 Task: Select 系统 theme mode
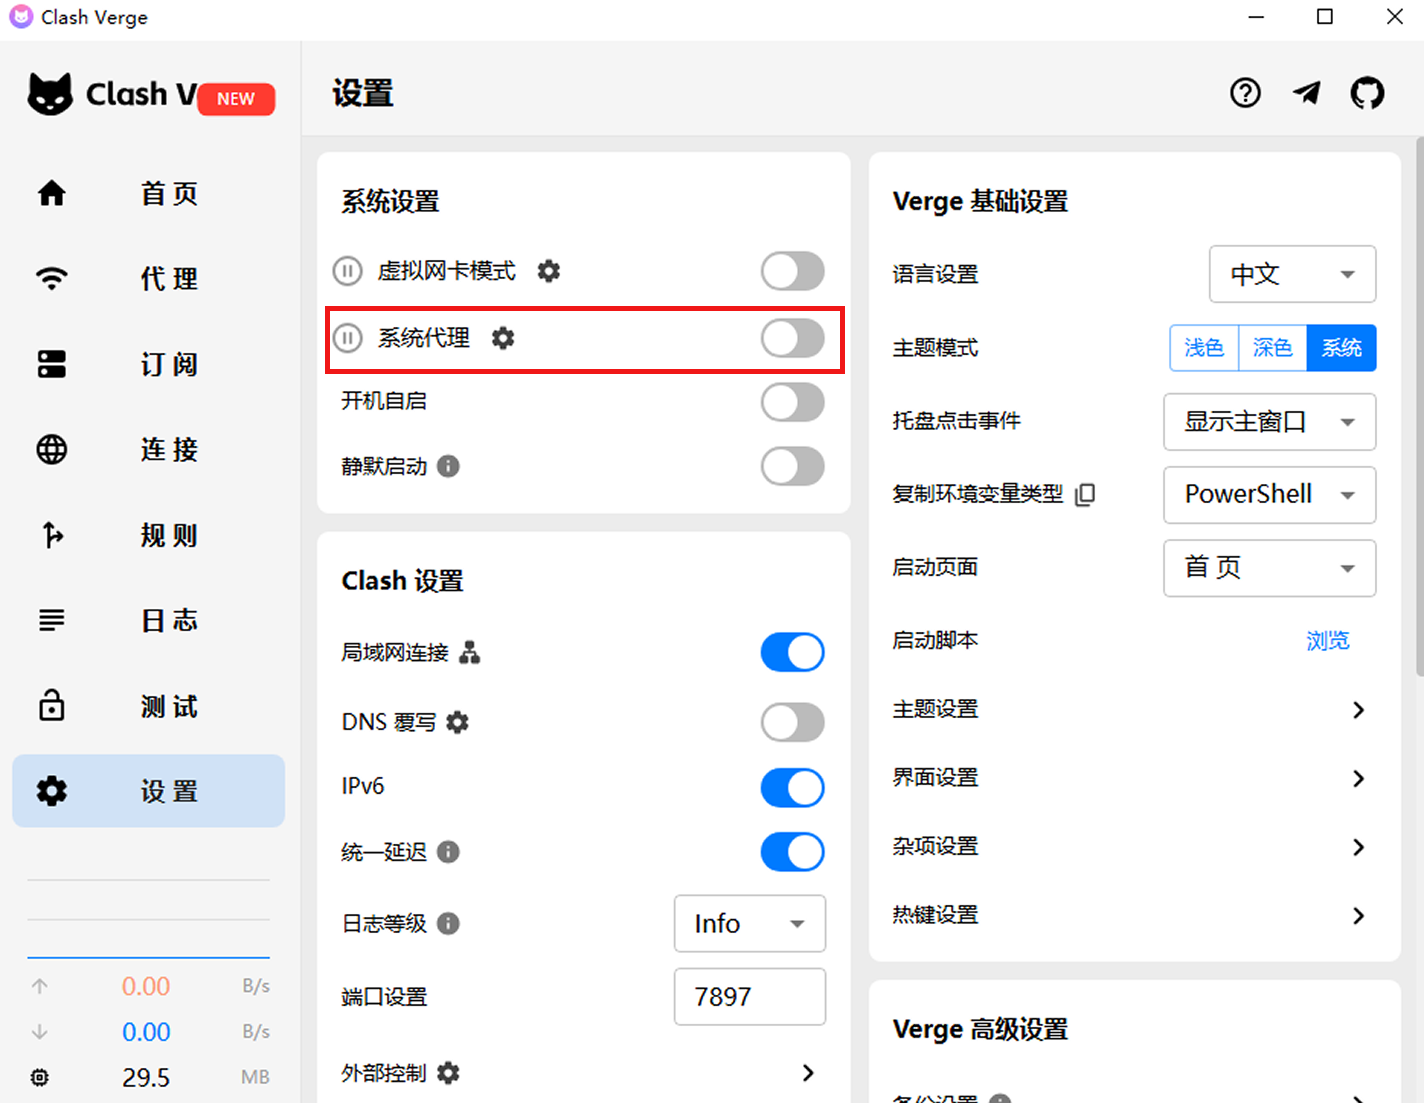click(x=1342, y=348)
